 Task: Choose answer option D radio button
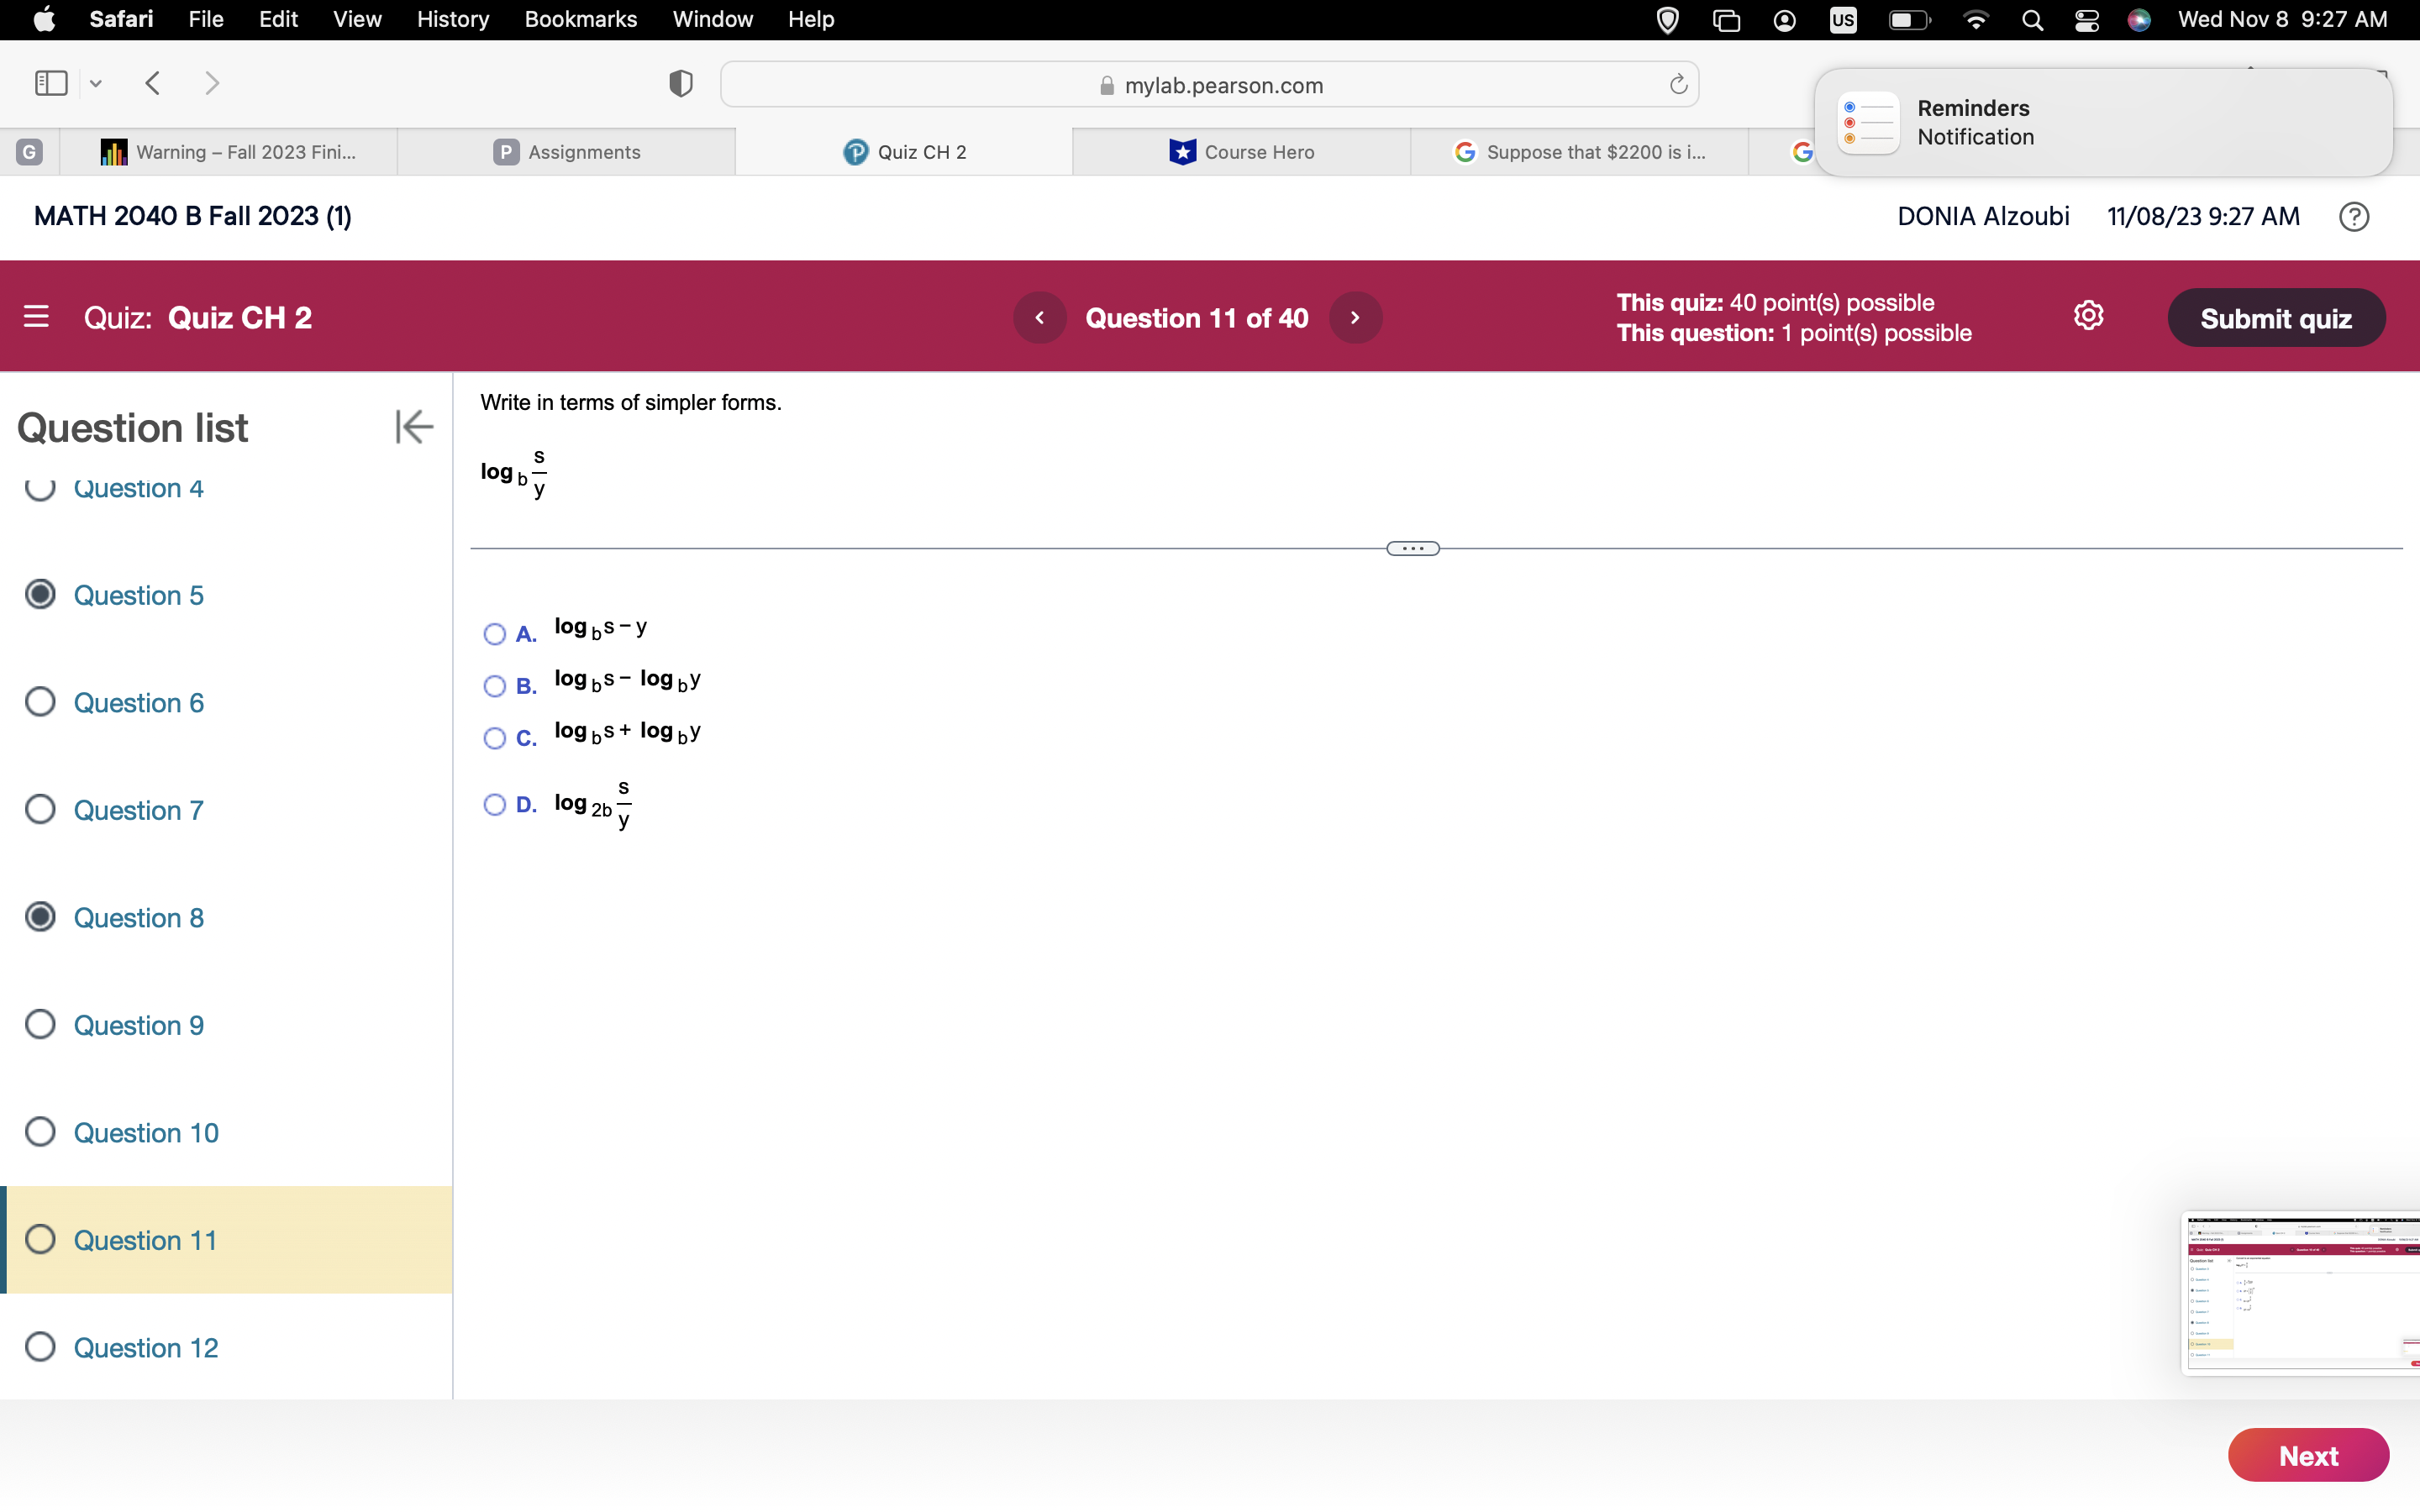tap(494, 804)
